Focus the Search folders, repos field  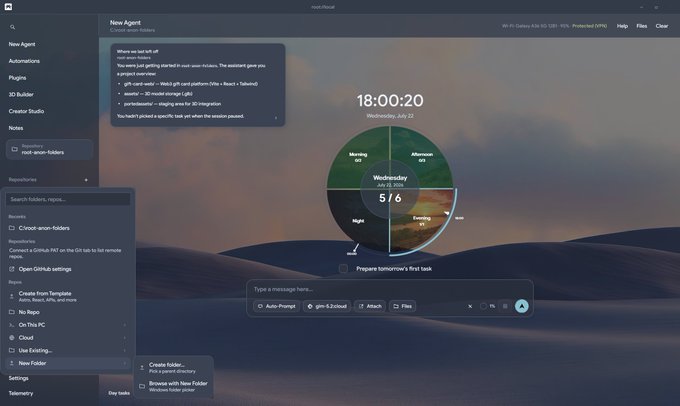[68, 200]
